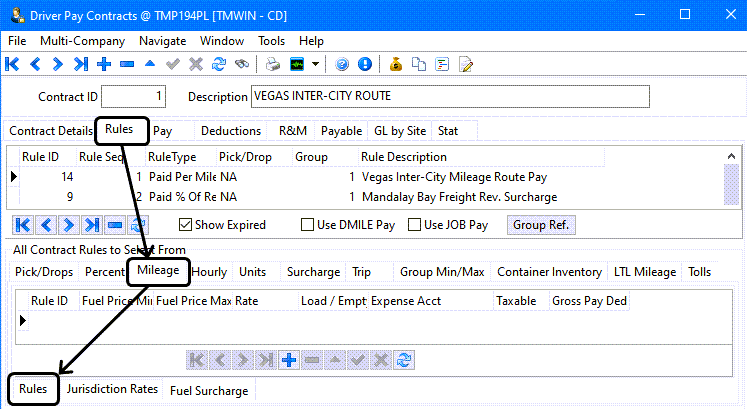Uncheck the Show Expired checkbox

click(x=185, y=225)
